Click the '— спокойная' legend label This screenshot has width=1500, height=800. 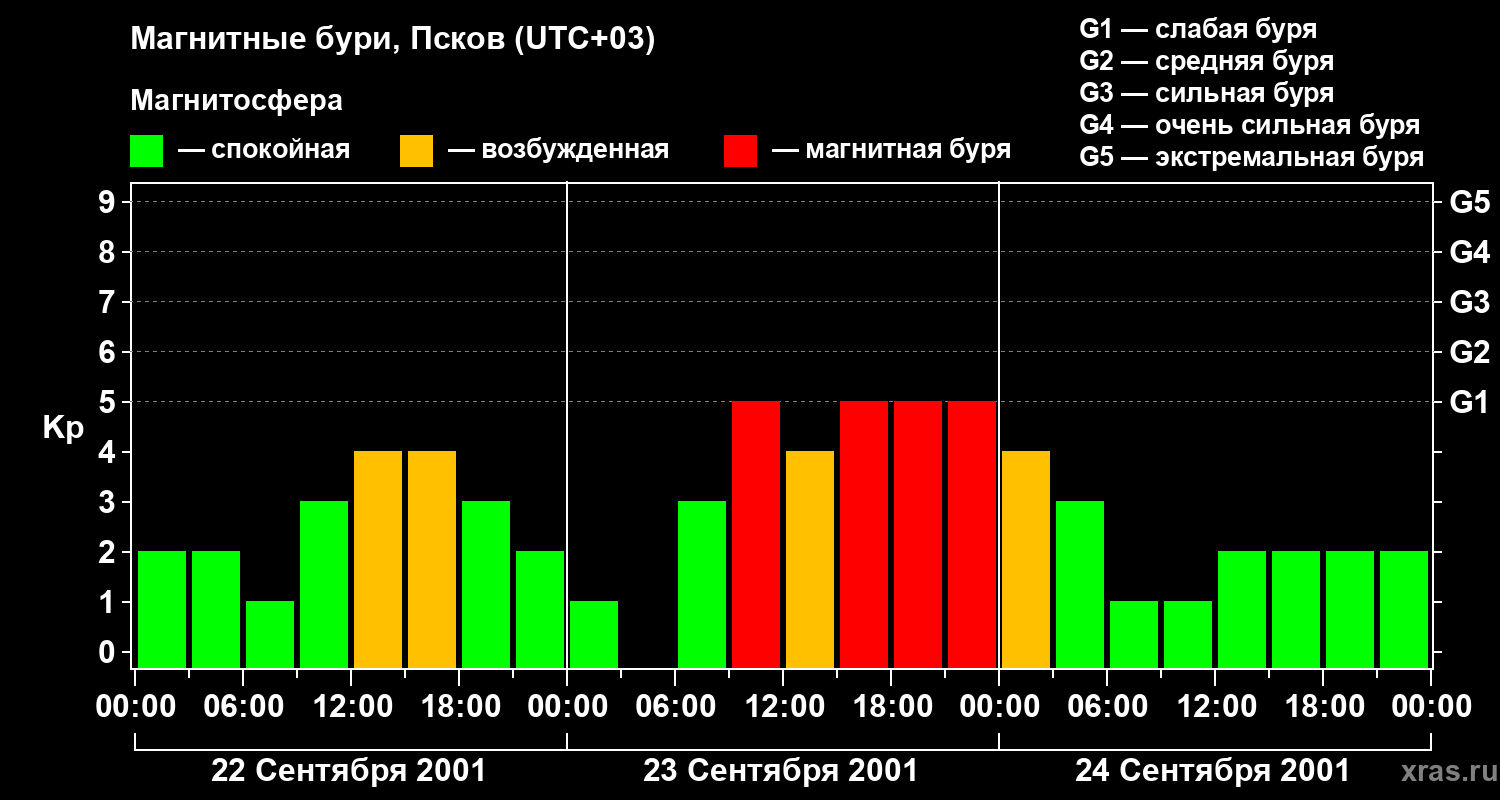click(x=264, y=150)
